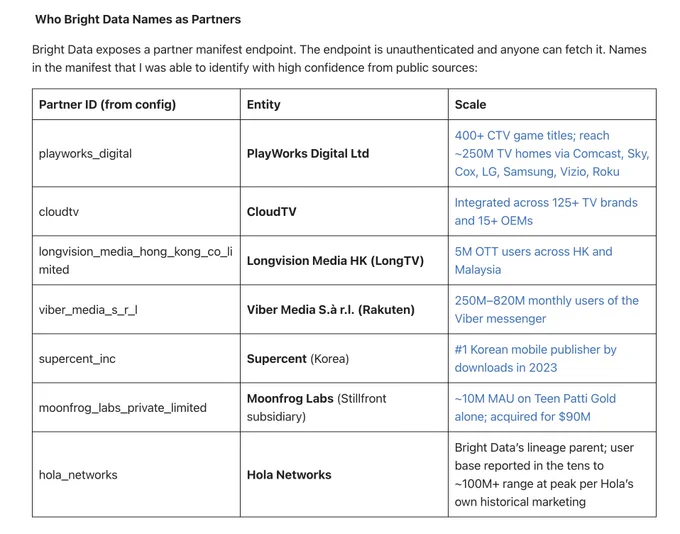
Task: Open the #1 Korean mobile publisher link
Action: 536,359
